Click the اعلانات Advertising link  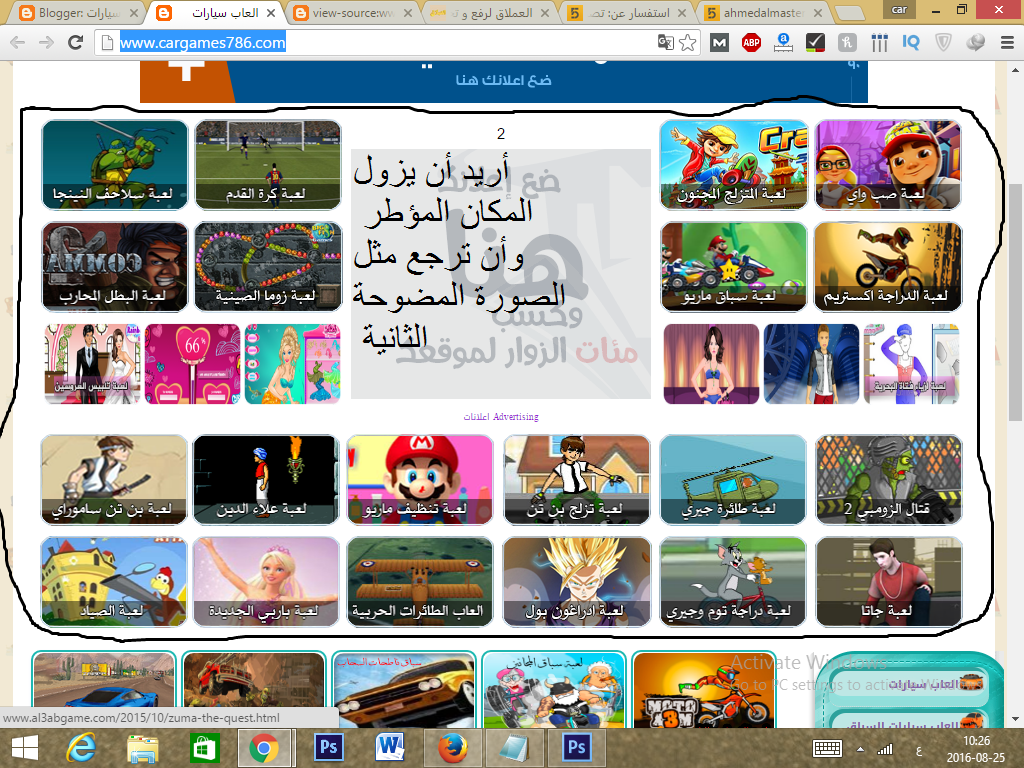coord(501,417)
